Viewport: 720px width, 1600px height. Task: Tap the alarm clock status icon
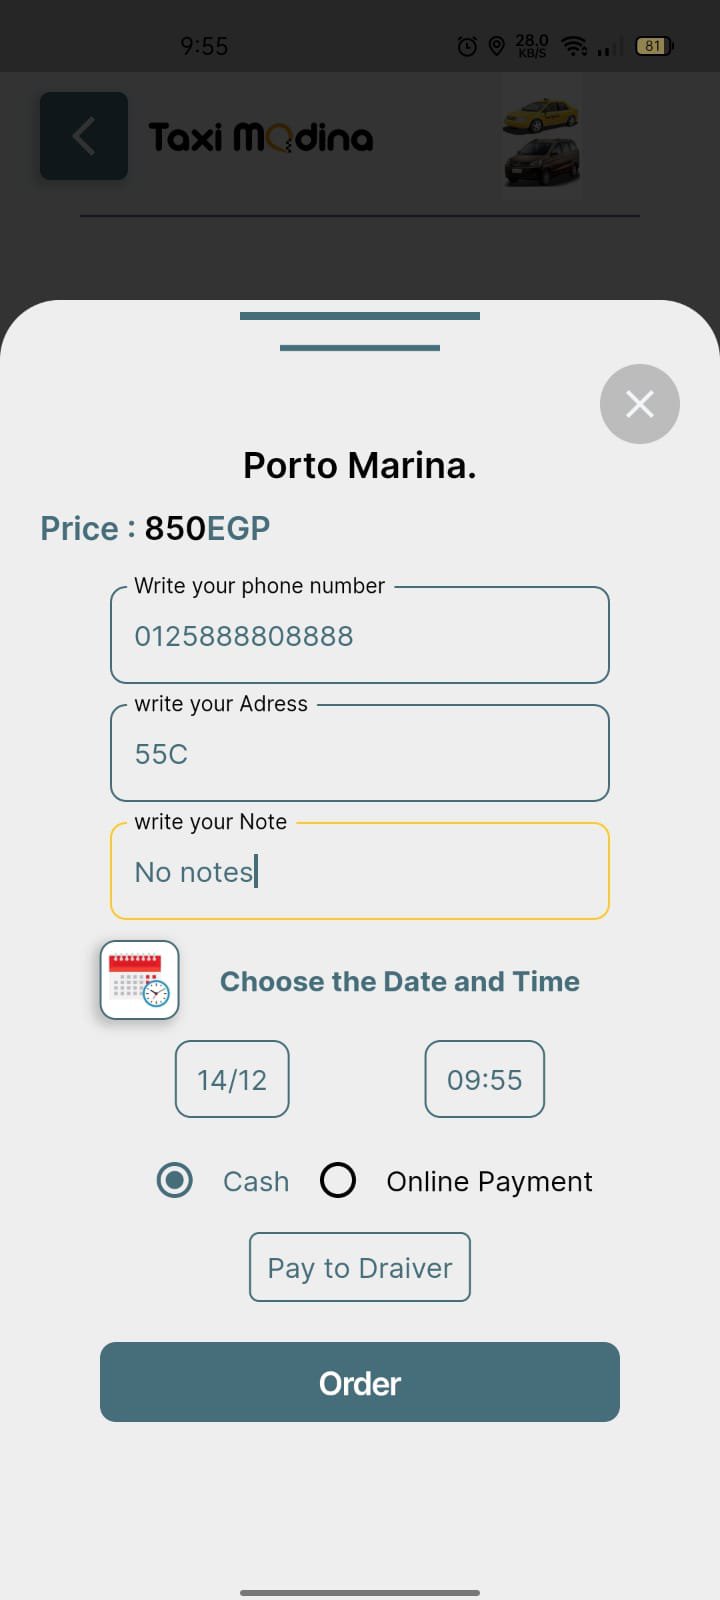467,46
